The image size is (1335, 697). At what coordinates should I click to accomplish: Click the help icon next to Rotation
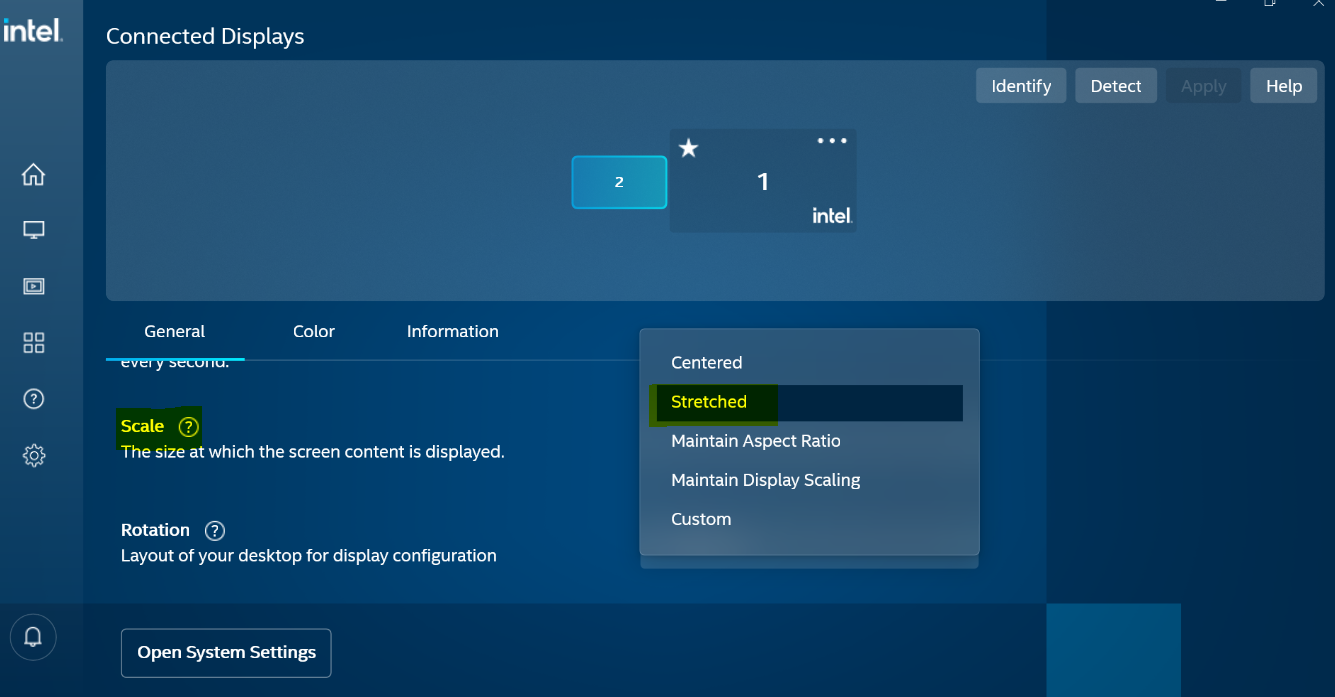point(214,531)
